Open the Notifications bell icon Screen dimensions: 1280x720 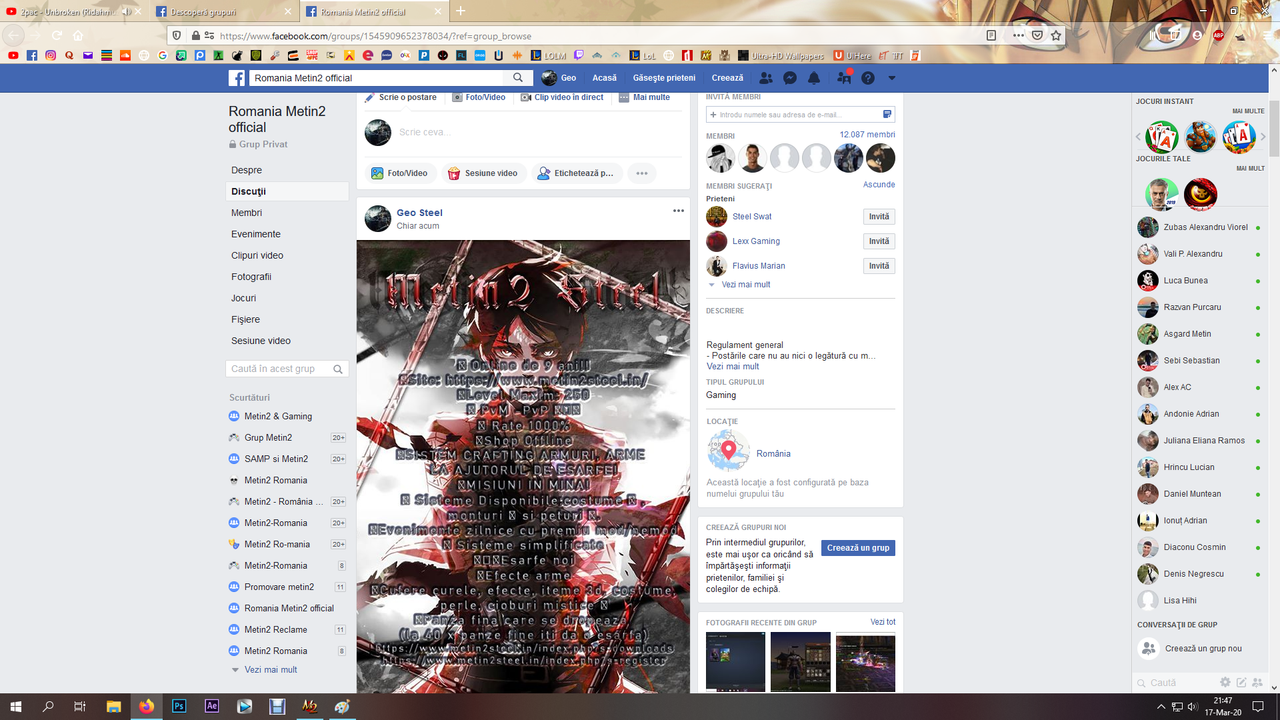pos(814,78)
